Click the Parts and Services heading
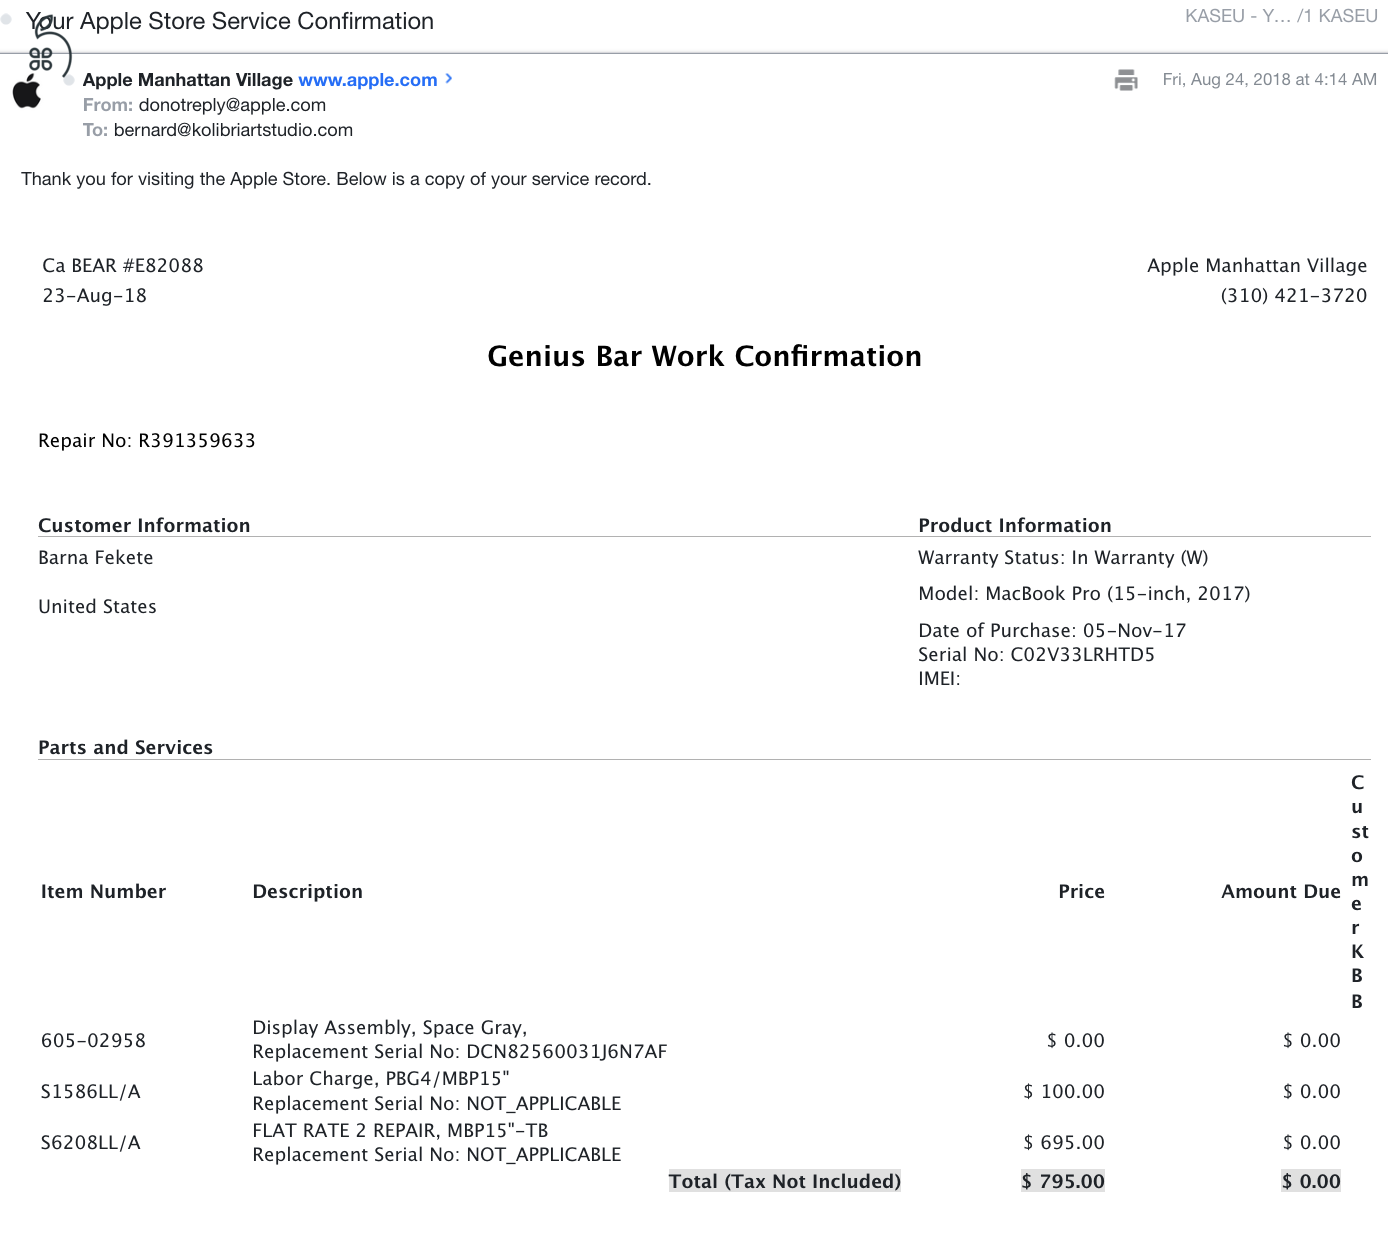The width and height of the screenshot is (1388, 1240). (126, 748)
